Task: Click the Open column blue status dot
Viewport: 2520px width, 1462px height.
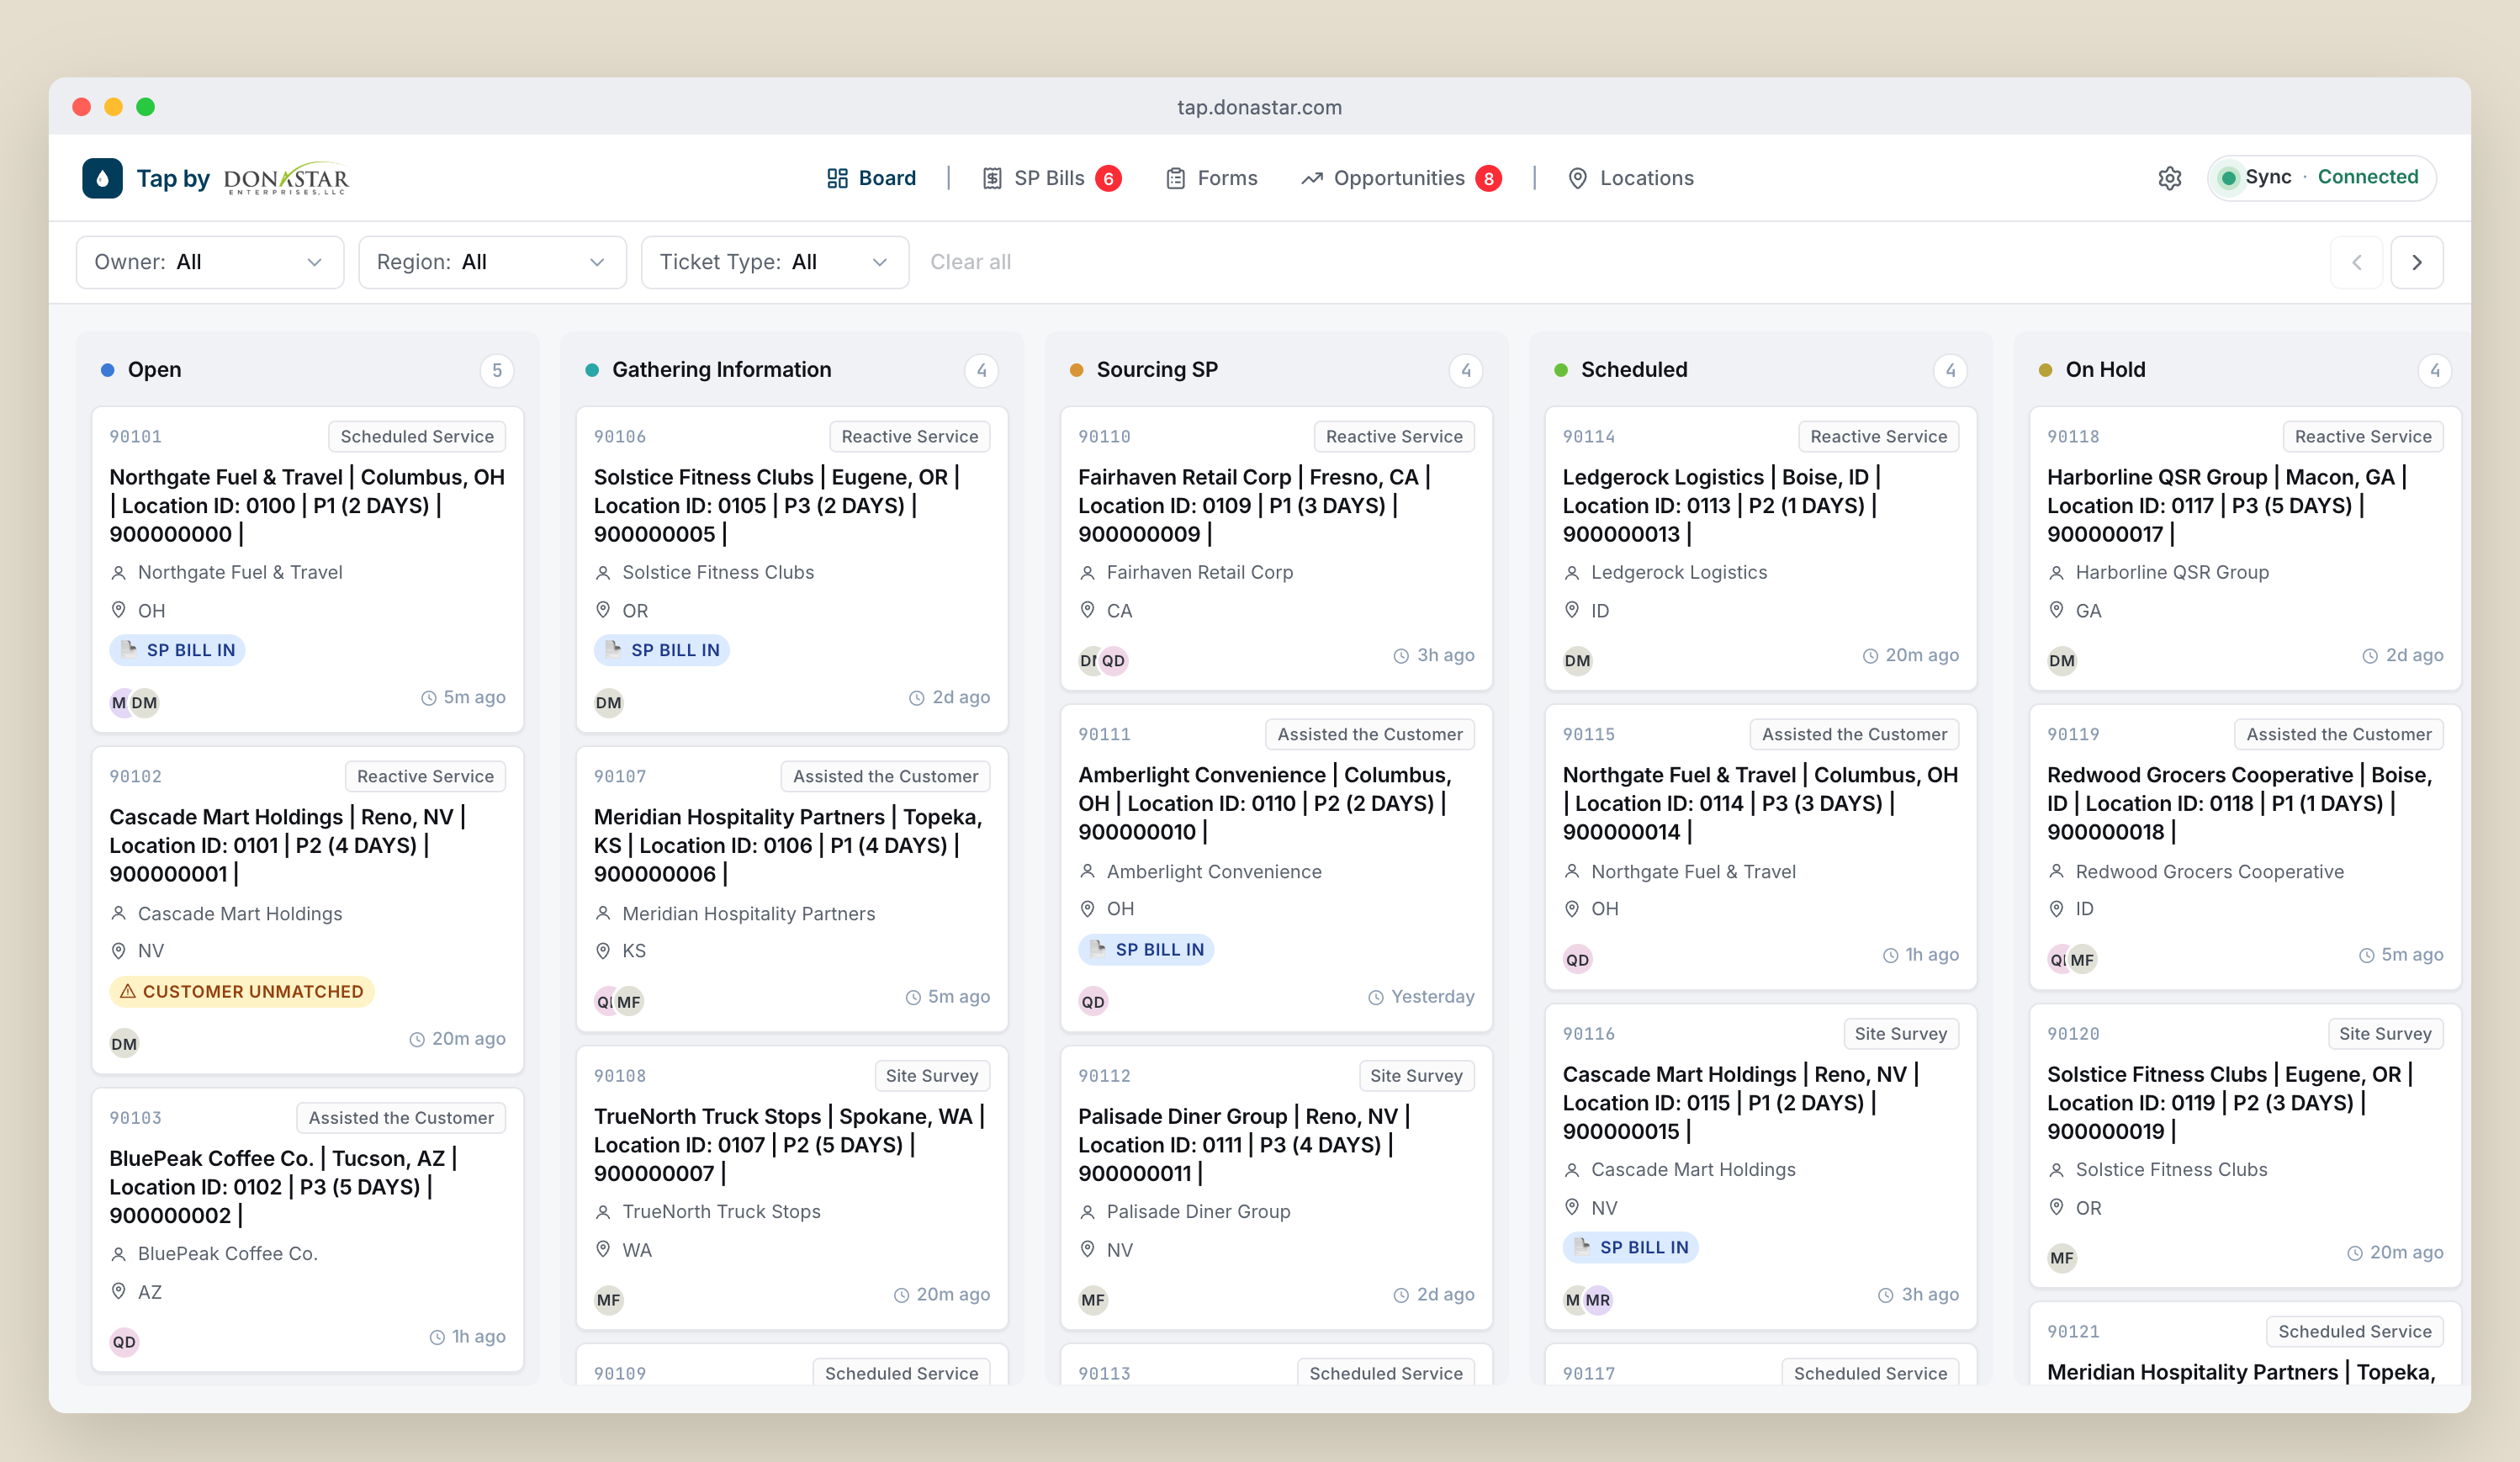Action: tap(108, 370)
